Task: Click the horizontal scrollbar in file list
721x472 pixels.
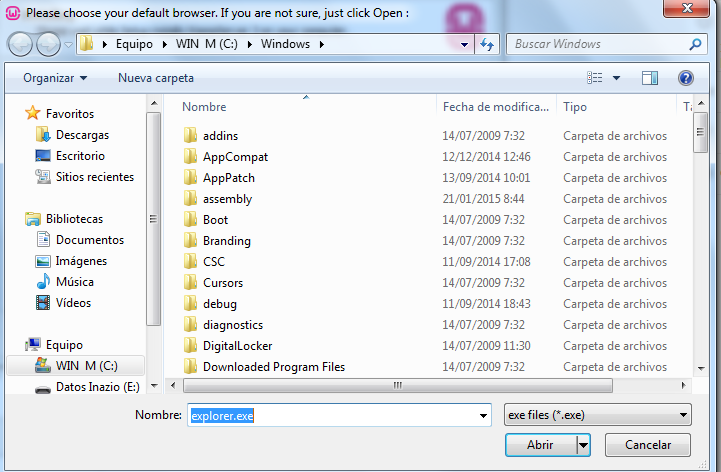Action: pos(400,385)
